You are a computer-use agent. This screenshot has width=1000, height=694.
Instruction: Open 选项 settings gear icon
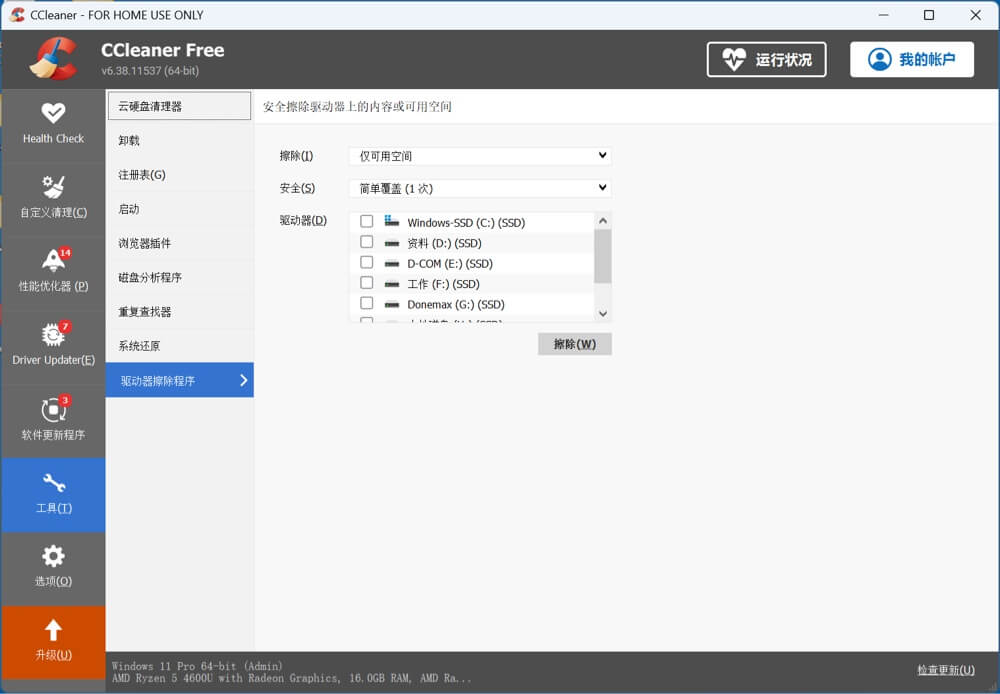point(53,556)
